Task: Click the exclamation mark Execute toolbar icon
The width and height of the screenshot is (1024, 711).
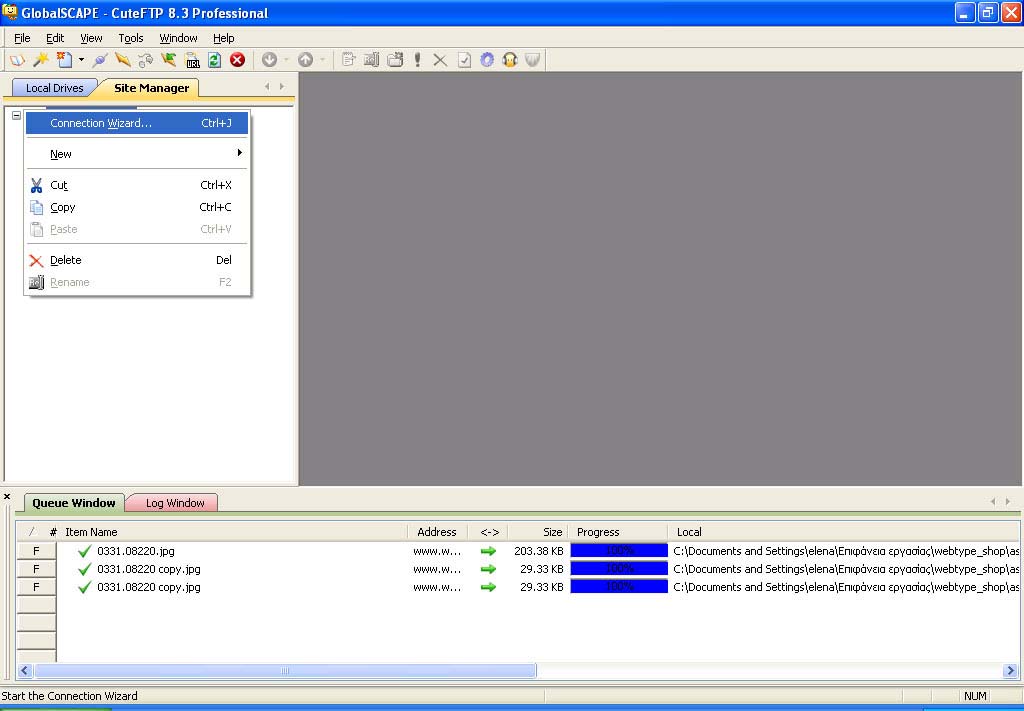Action: pyautogui.click(x=418, y=60)
